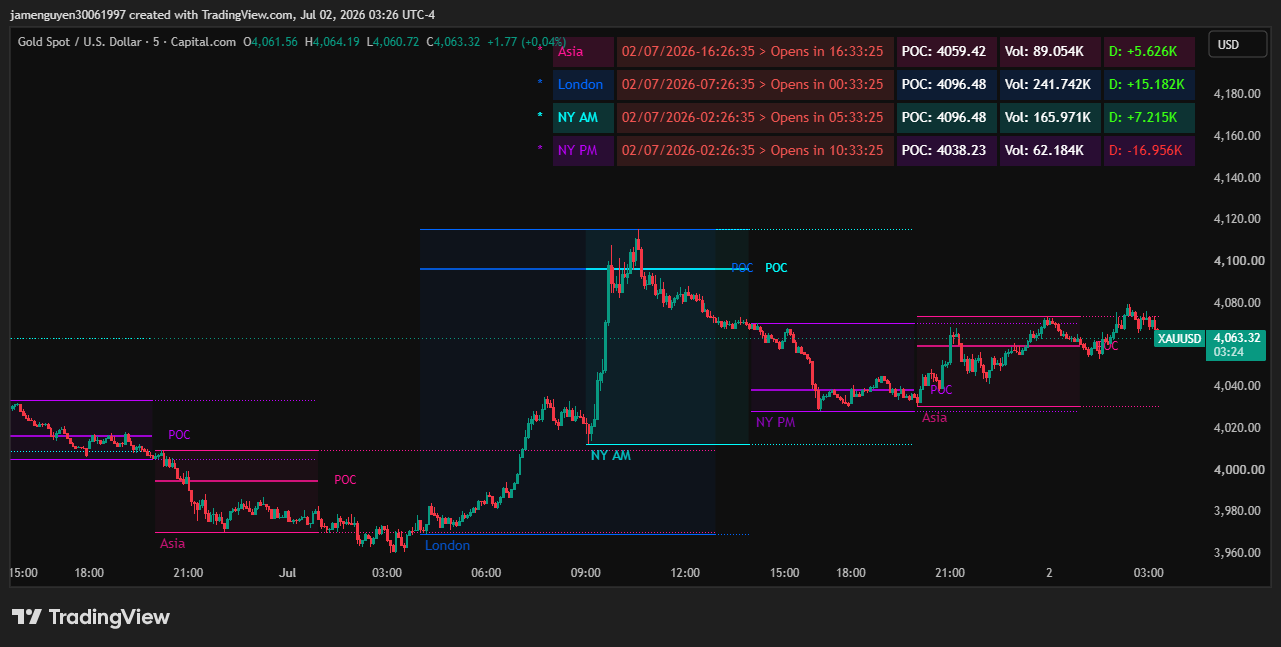The width and height of the screenshot is (1281, 647).
Task: Click the high value H4,064.19
Action: coord(334,42)
